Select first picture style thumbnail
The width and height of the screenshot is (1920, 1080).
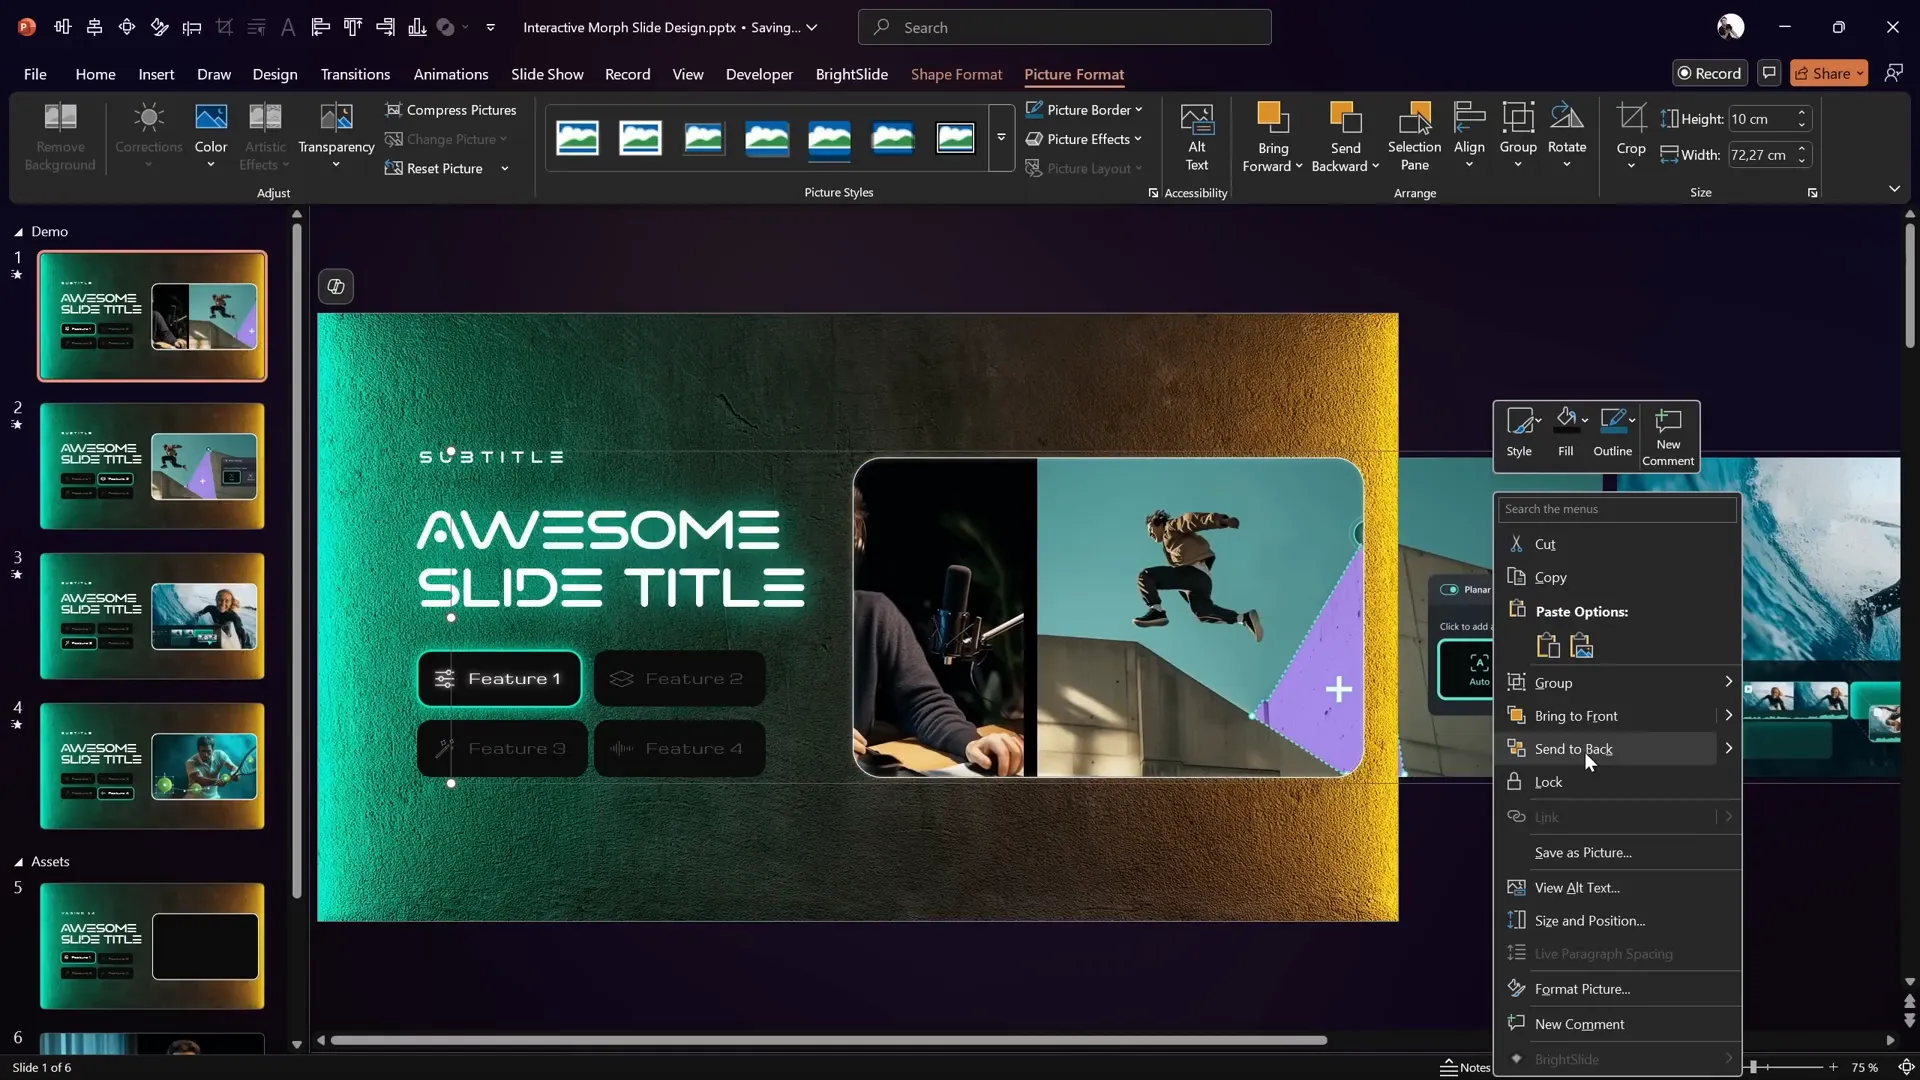pyautogui.click(x=577, y=138)
